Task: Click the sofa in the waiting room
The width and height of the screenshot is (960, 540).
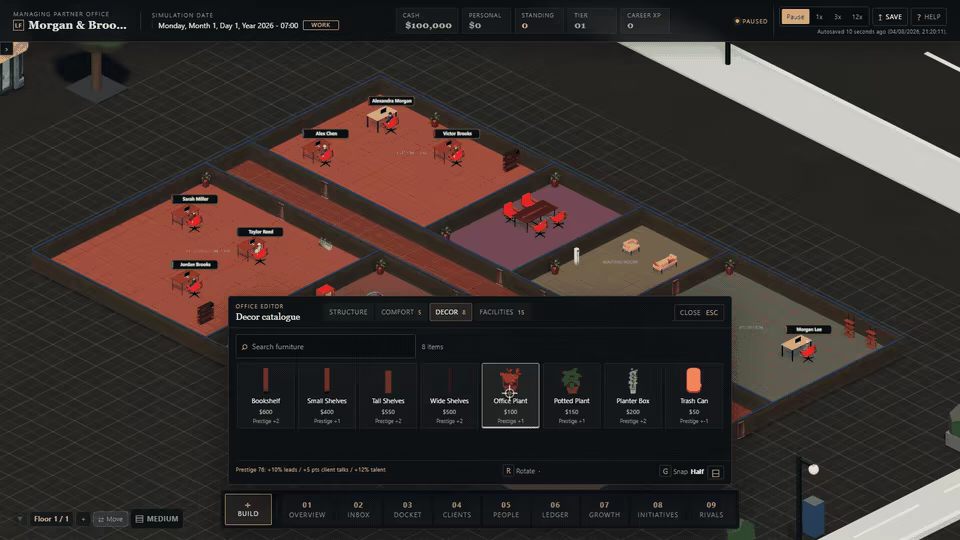Action: click(665, 263)
